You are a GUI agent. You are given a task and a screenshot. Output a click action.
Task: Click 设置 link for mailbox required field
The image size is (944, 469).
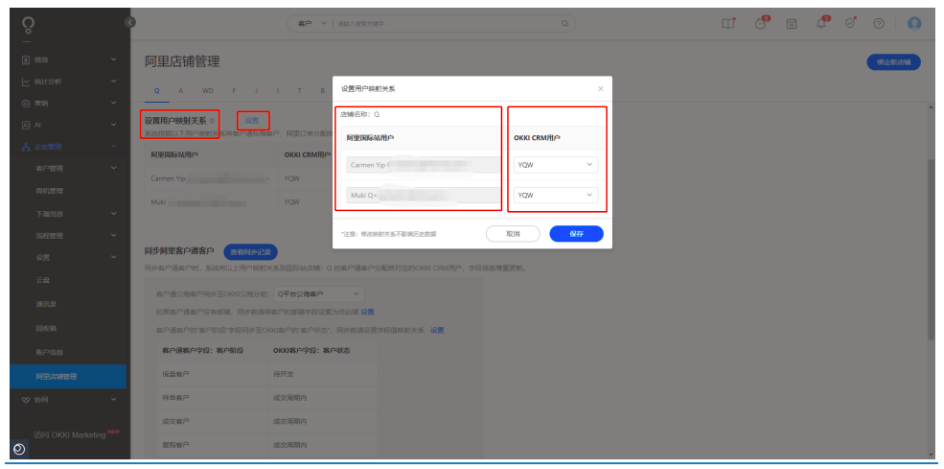point(367,312)
